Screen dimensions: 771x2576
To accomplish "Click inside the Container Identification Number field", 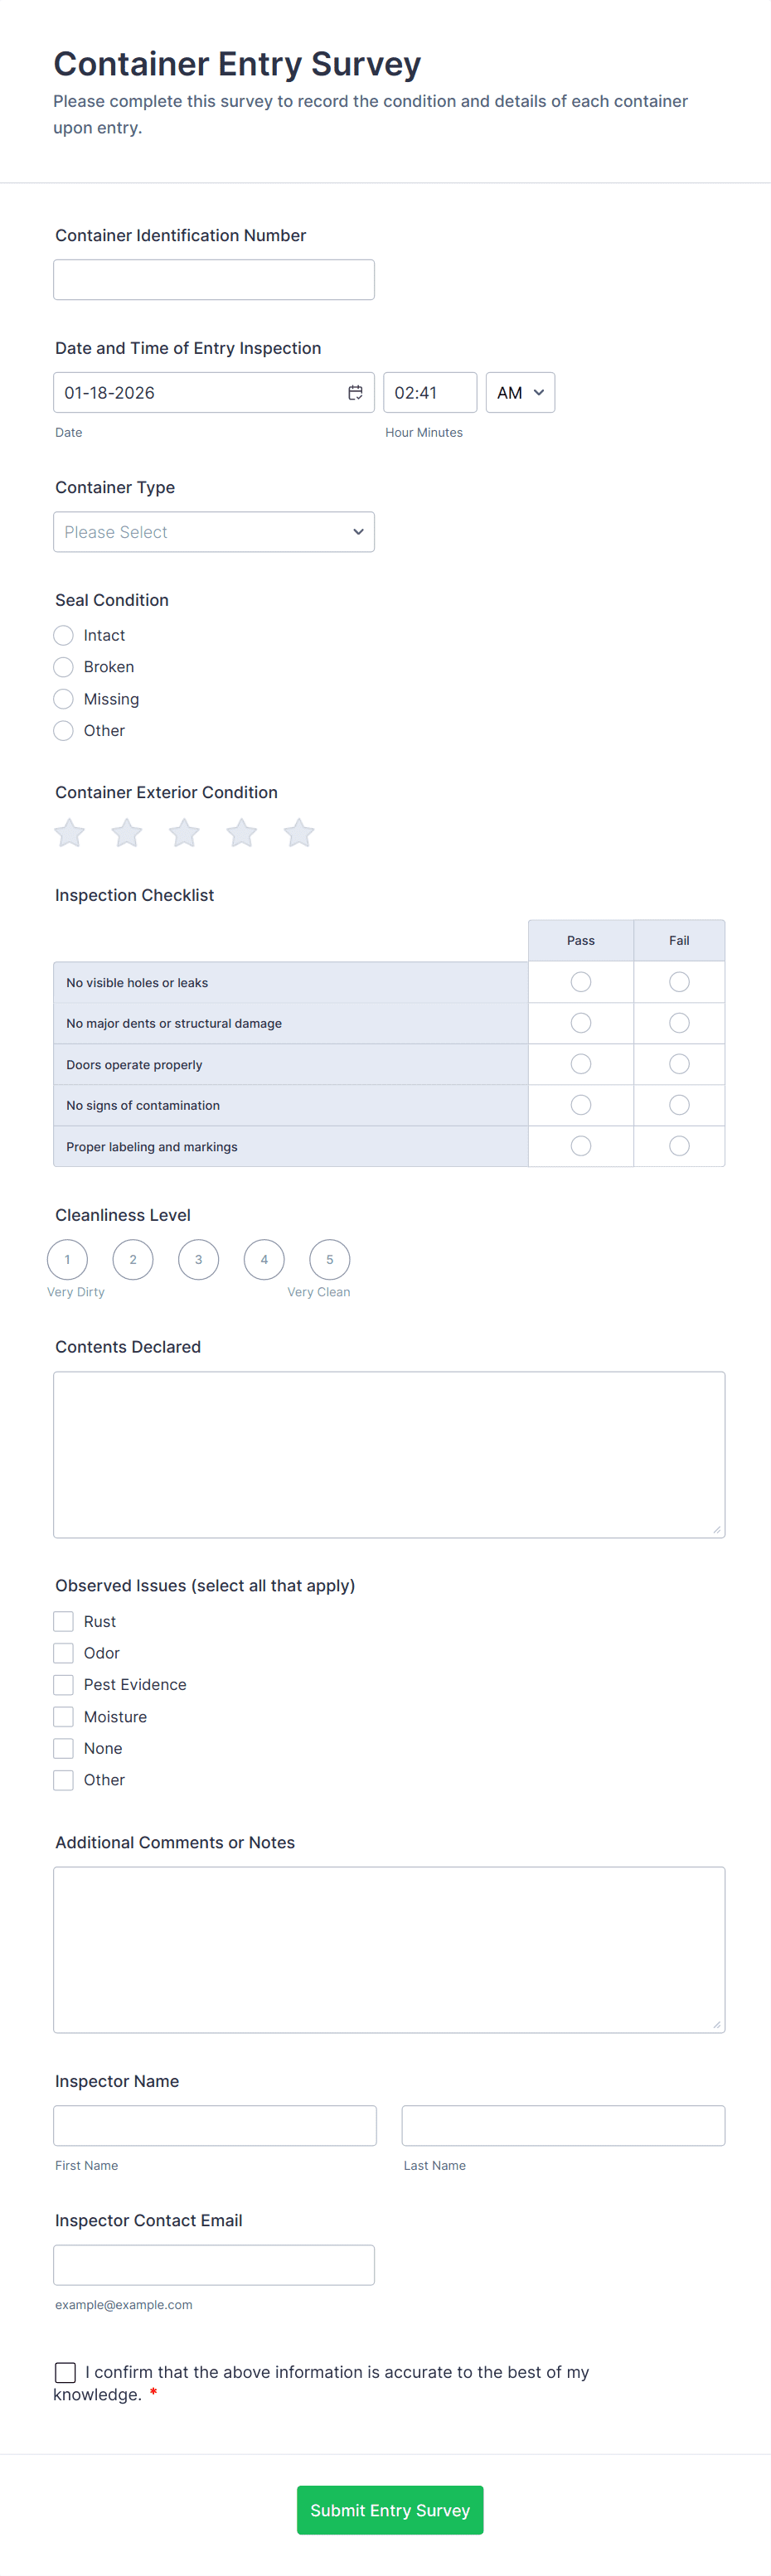I will pyautogui.click(x=213, y=279).
